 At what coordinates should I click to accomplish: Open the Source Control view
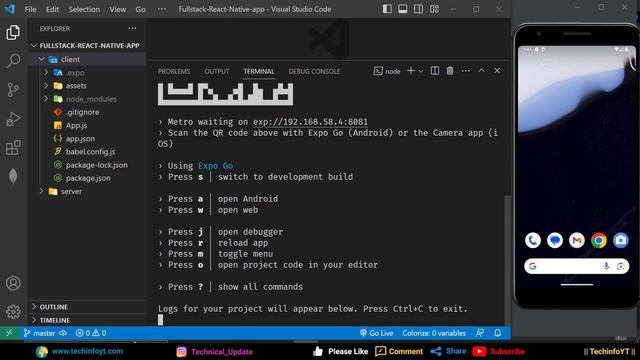13,89
